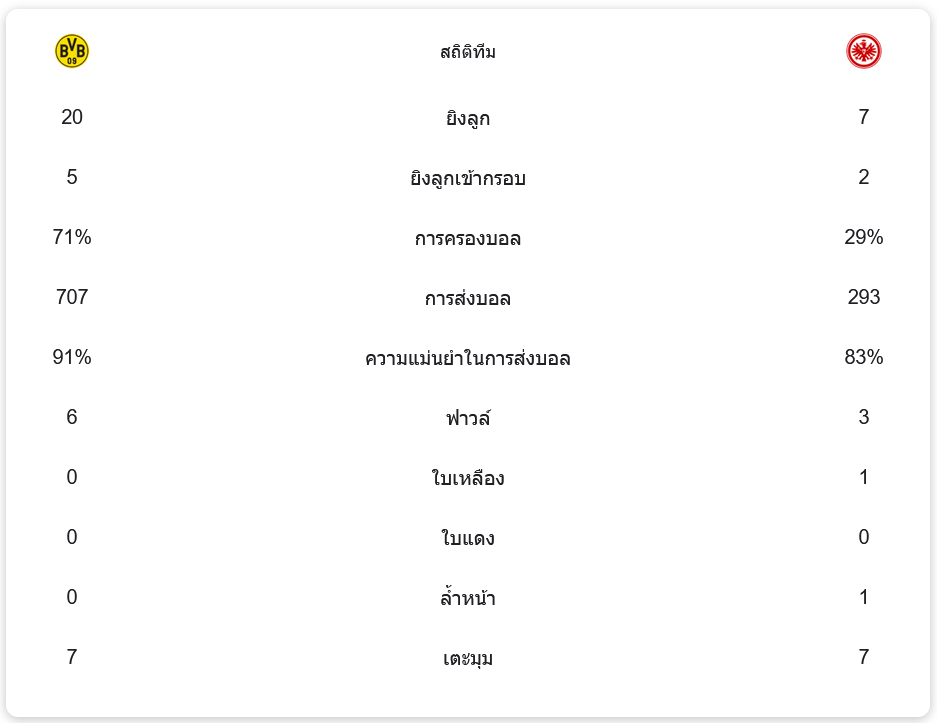Select Dortmund's 20 shots value
The height and width of the screenshot is (723, 937).
72,117
